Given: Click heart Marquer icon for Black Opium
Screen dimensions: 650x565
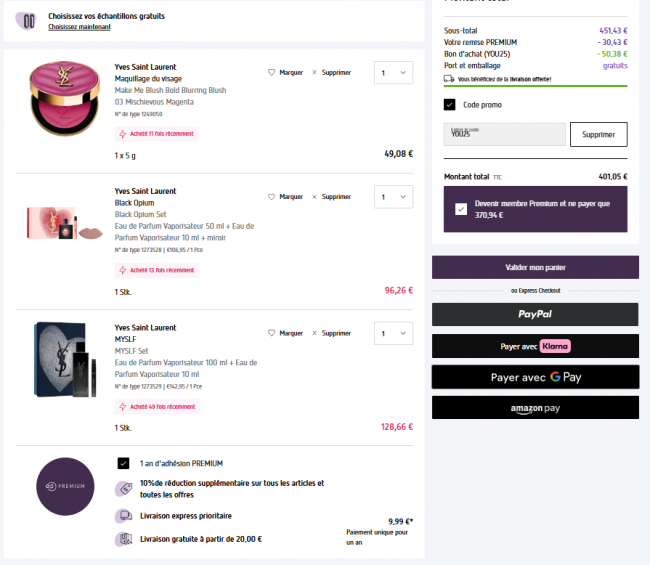Looking at the screenshot, I should click(x=272, y=197).
